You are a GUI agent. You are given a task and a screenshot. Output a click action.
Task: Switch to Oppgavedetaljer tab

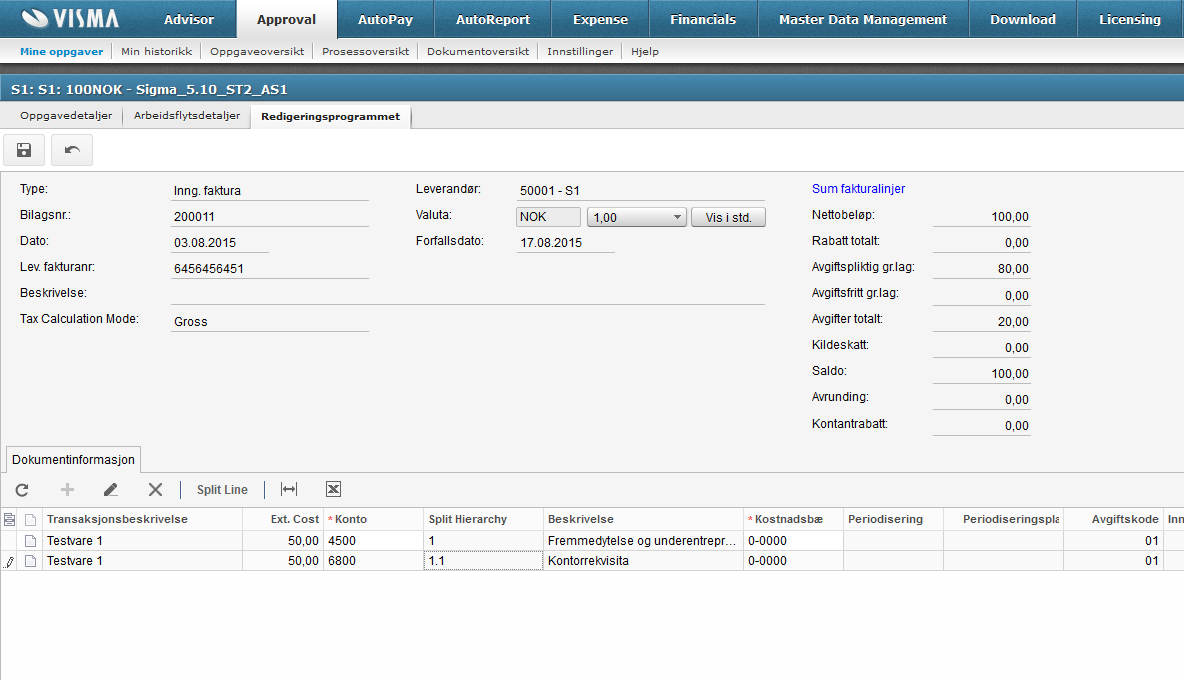pyautogui.click(x=66, y=115)
